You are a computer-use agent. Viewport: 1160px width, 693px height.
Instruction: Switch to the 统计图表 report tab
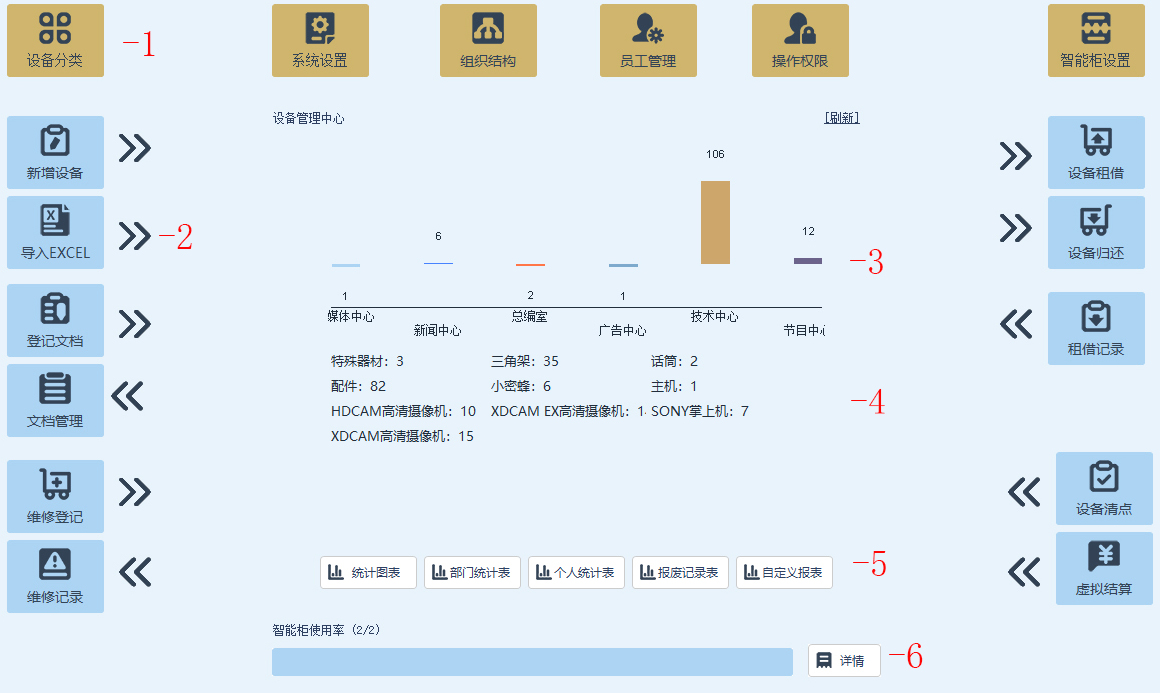point(368,573)
